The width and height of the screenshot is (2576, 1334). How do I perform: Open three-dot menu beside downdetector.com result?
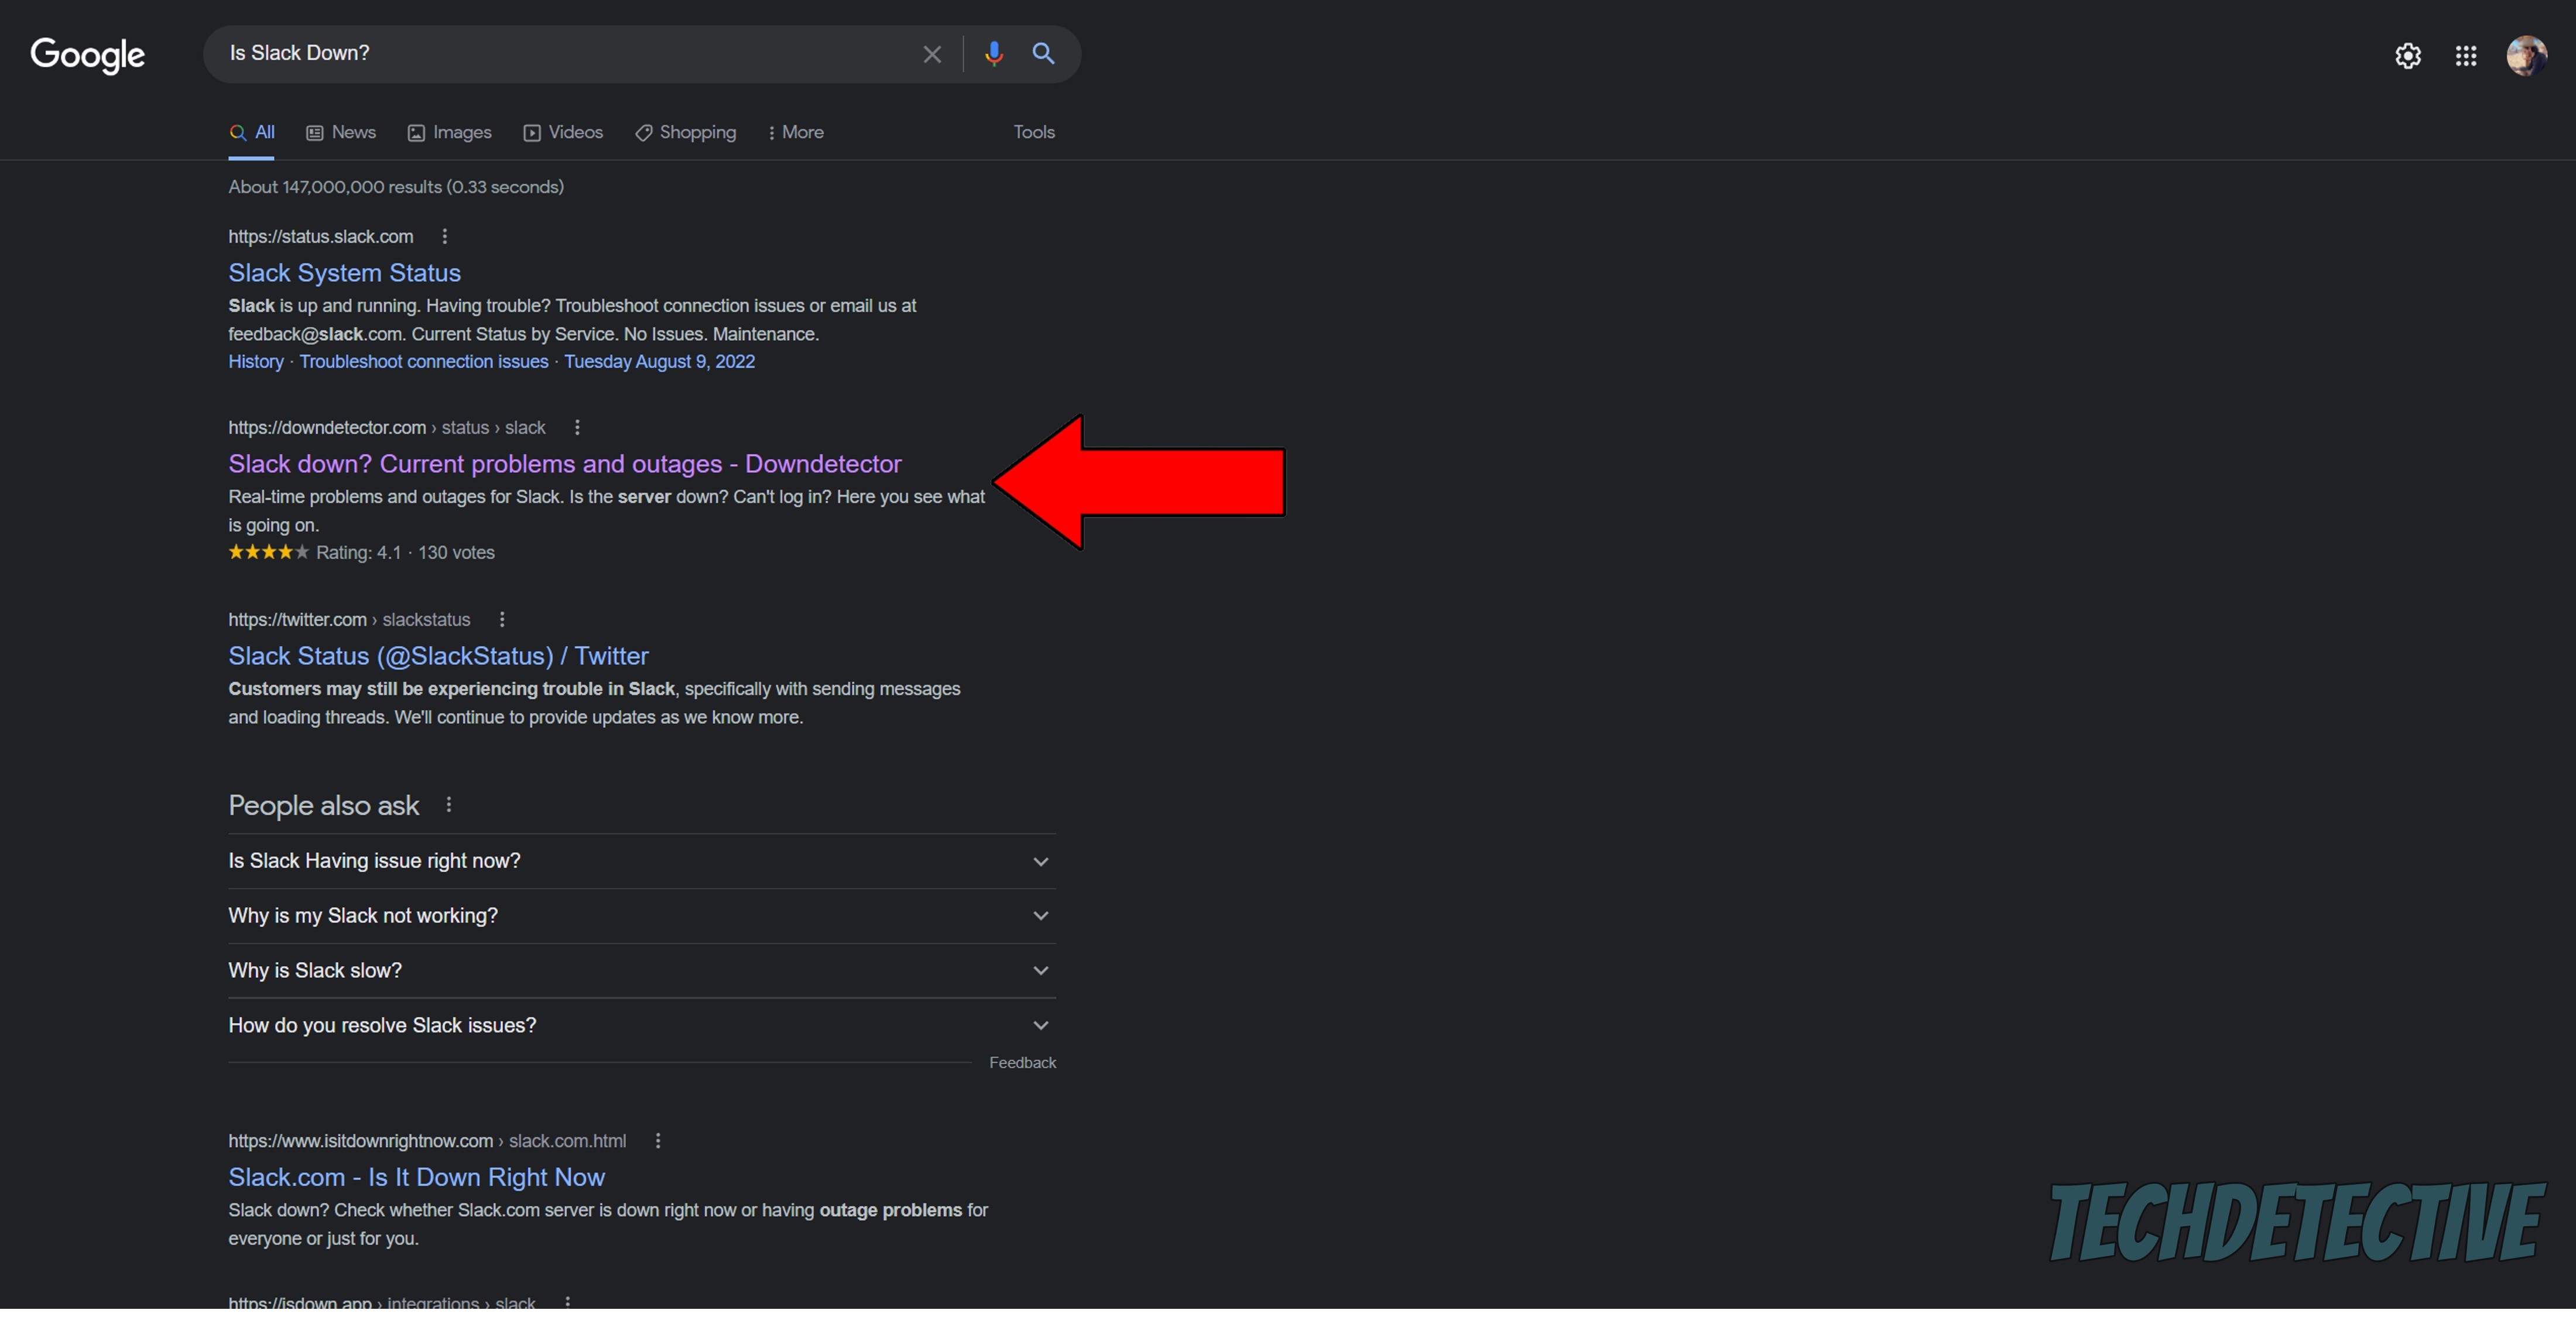[577, 428]
